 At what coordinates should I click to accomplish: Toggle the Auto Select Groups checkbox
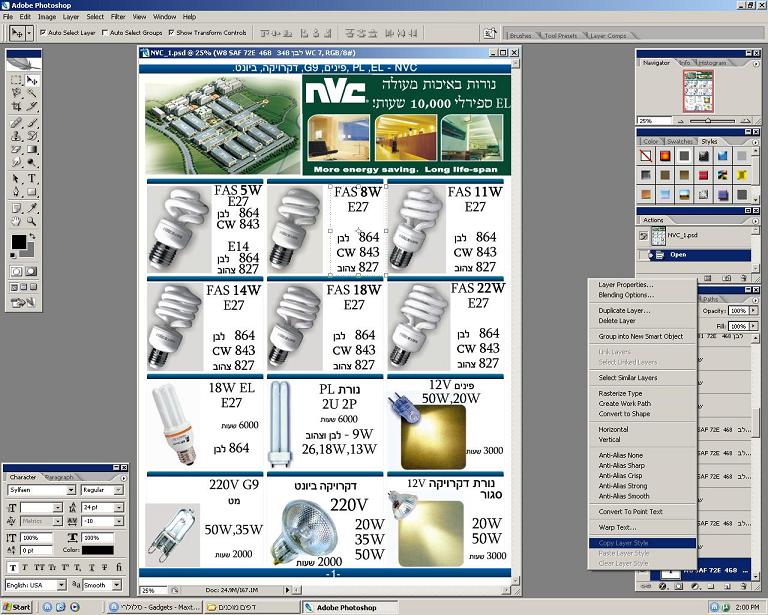point(106,32)
